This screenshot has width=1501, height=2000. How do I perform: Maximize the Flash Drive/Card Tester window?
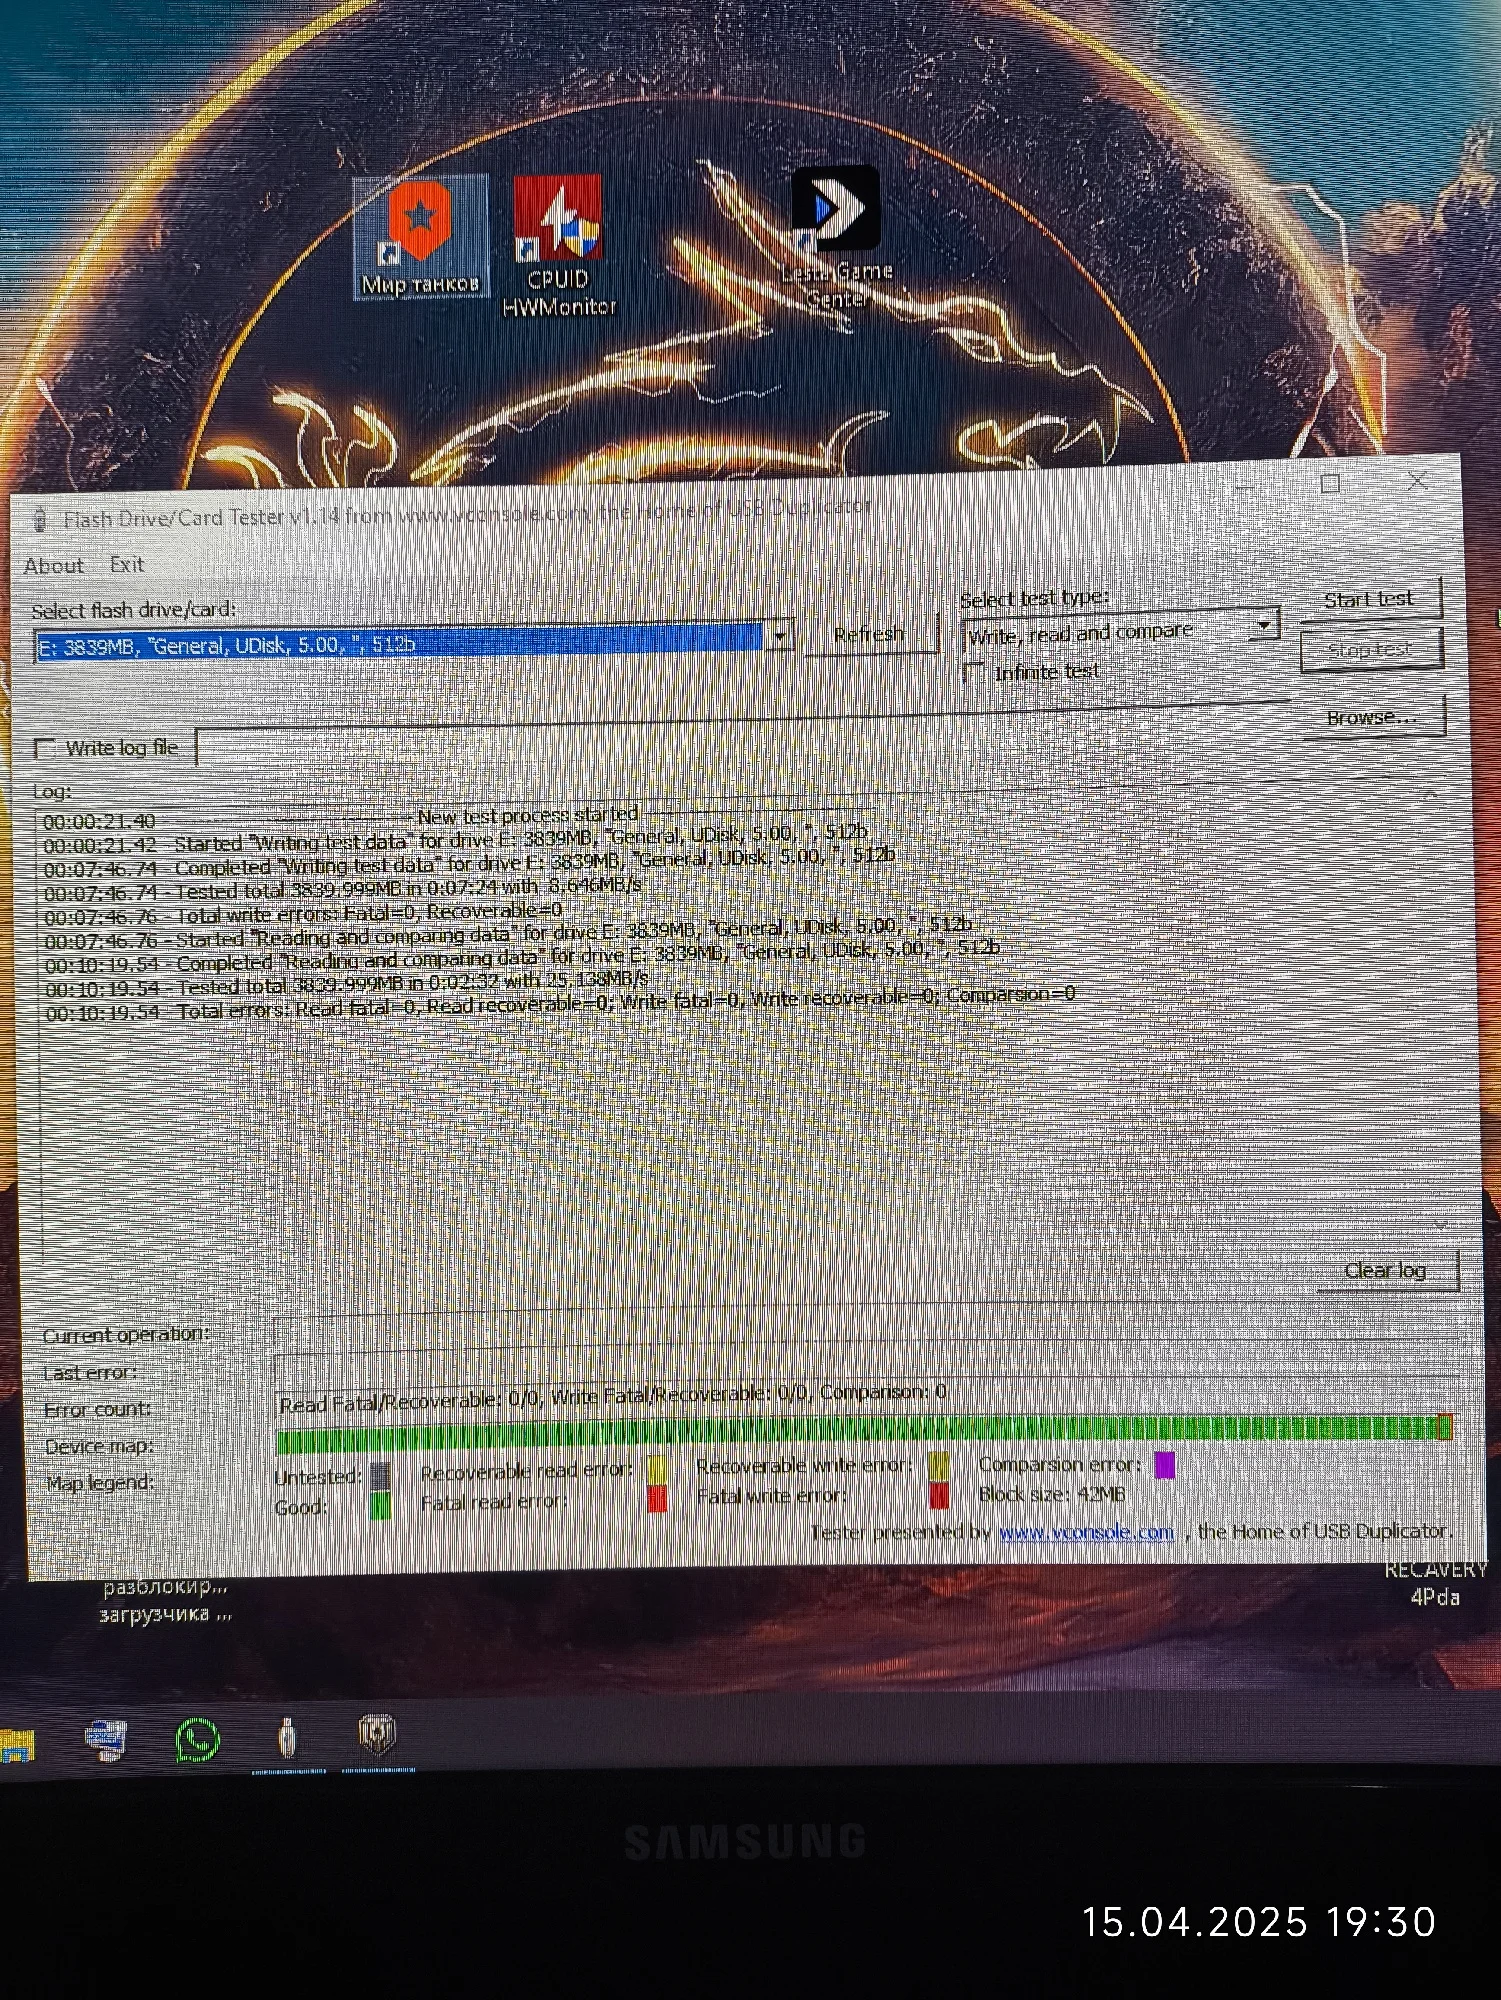point(1330,484)
